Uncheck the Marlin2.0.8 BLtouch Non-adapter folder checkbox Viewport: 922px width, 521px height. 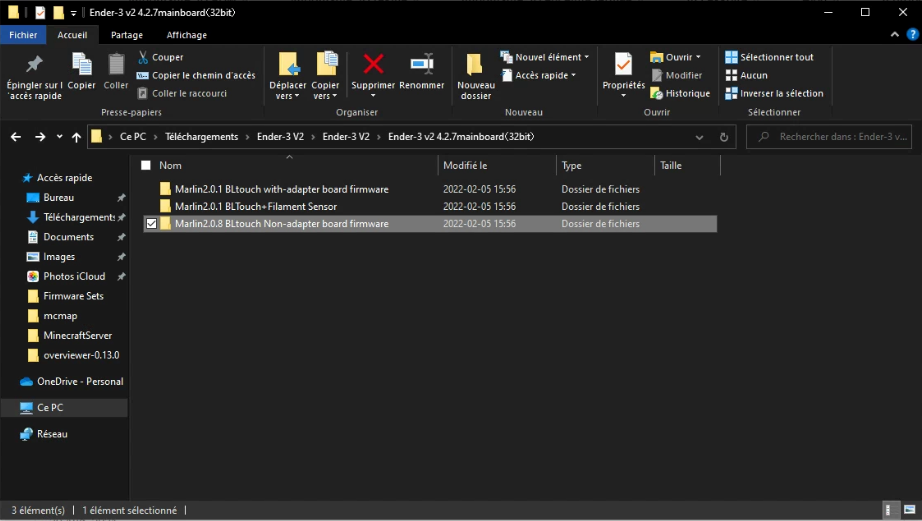tap(151, 224)
